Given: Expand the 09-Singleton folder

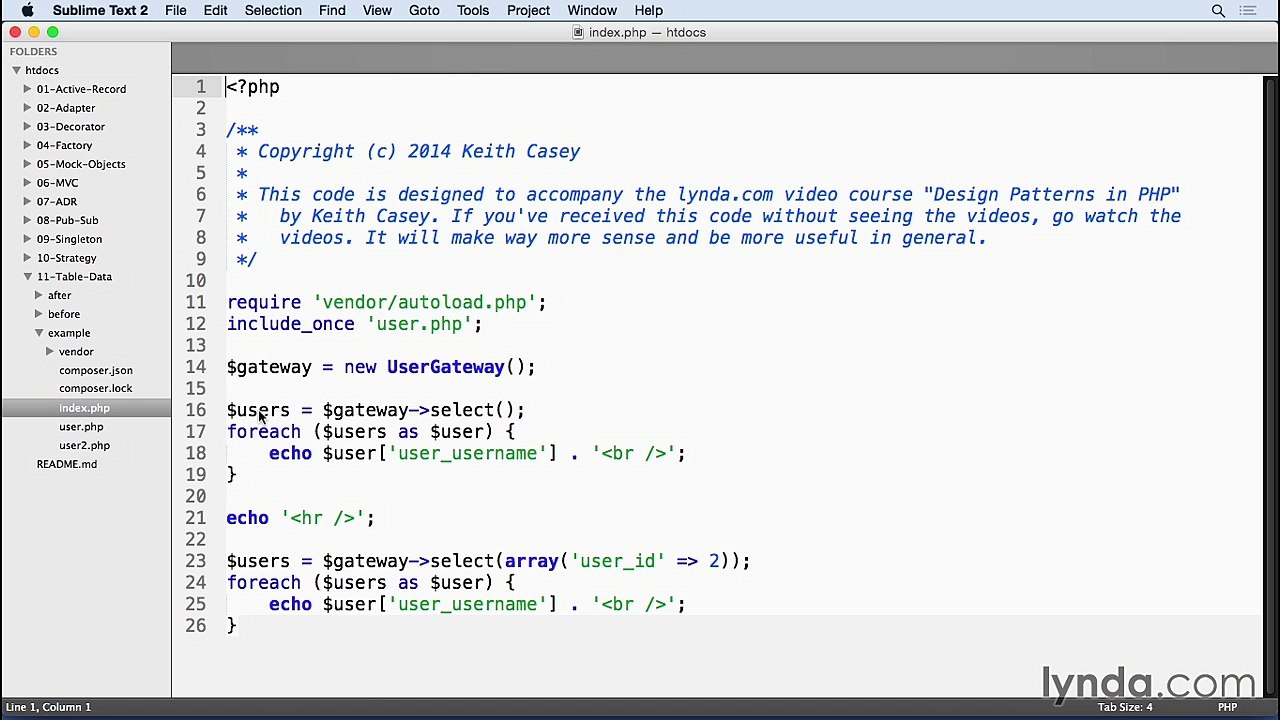Looking at the screenshot, I should 28,239.
